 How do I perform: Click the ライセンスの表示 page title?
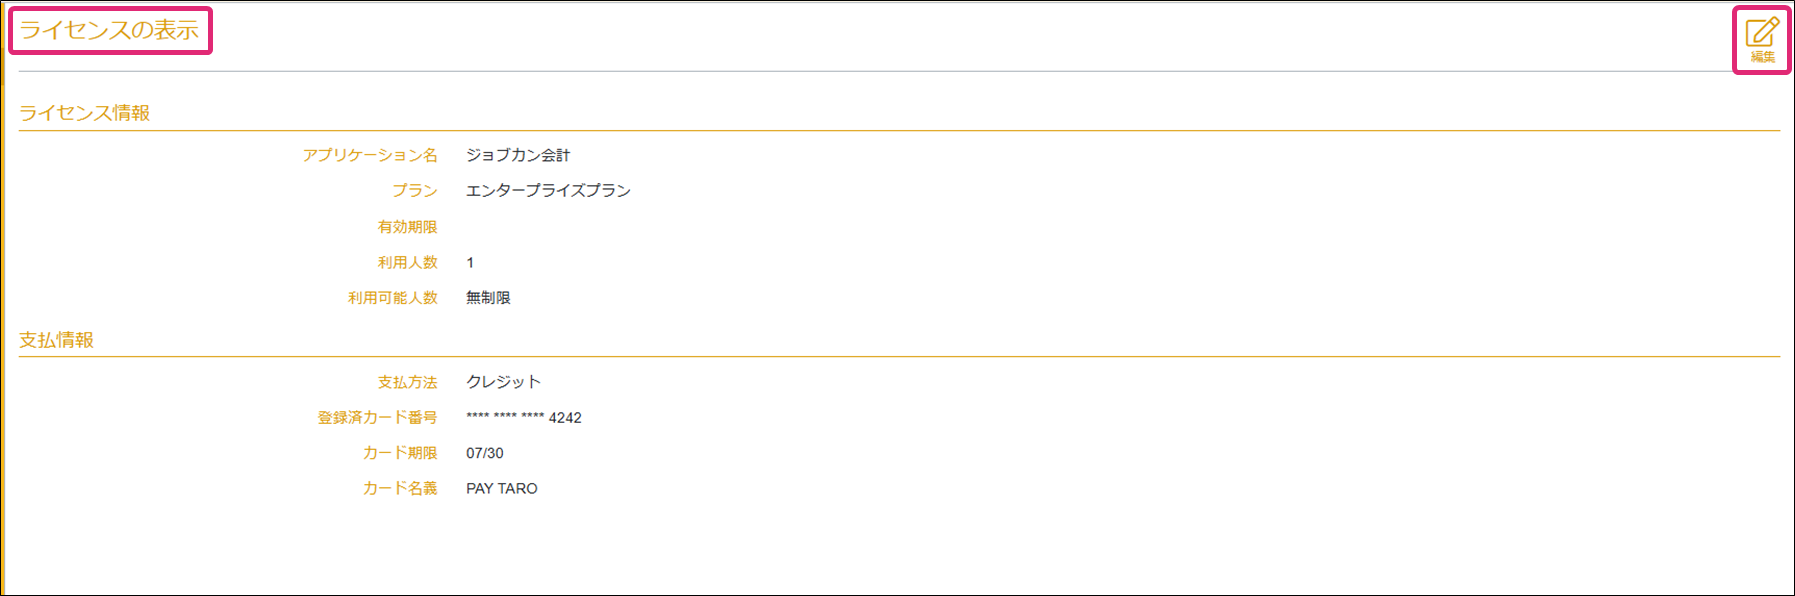click(x=110, y=30)
